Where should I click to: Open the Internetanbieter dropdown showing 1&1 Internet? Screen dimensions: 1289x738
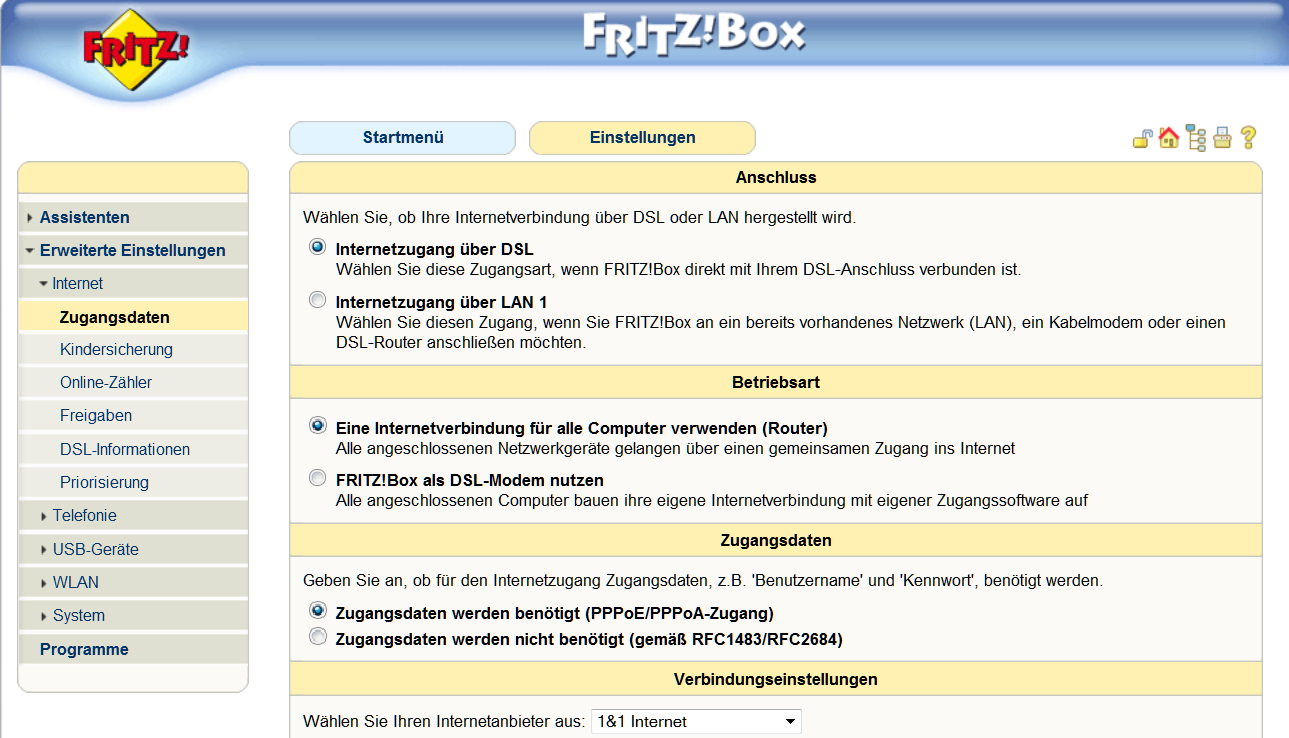pyautogui.click(x=697, y=721)
